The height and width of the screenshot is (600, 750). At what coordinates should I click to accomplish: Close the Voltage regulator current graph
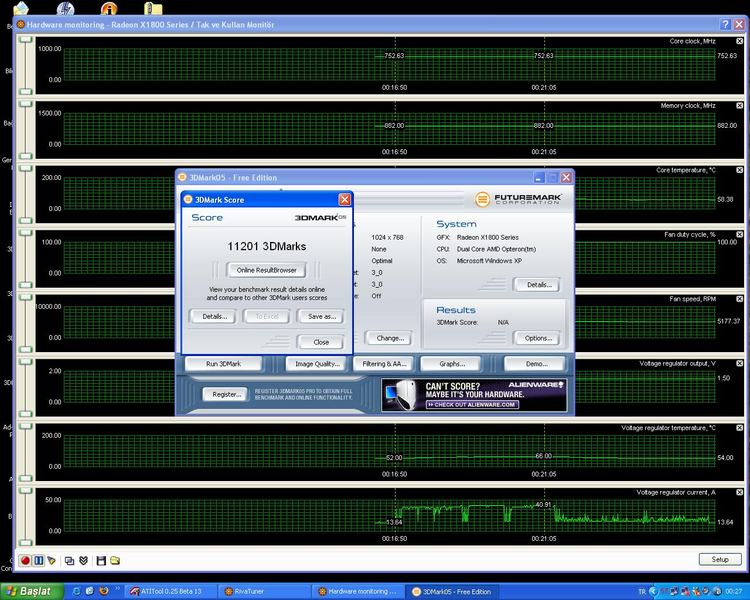pos(739,492)
